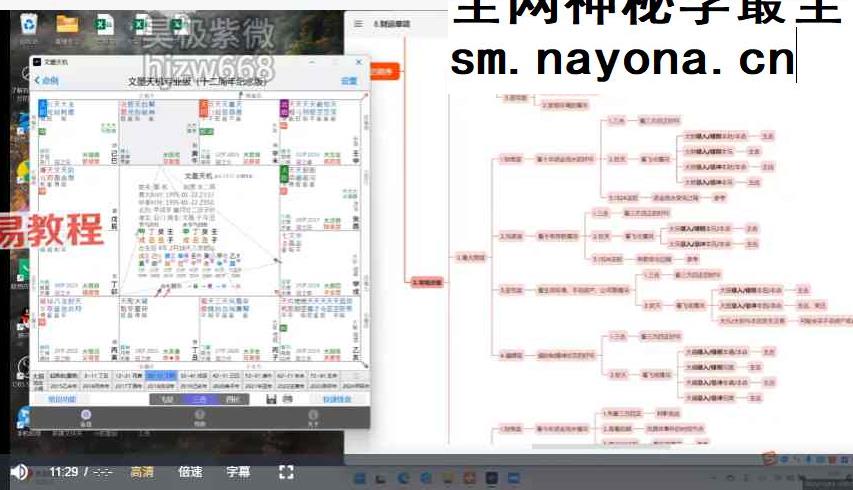Open the right bottom nav tab in 文墨天机
The image size is (853, 490).
click(313, 418)
